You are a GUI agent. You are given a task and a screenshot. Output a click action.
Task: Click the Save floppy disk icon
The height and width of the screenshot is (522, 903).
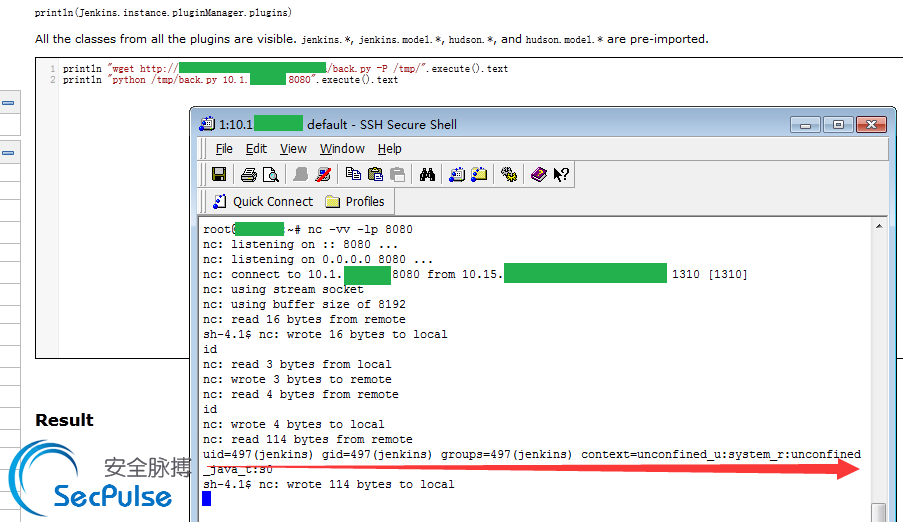click(219, 174)
